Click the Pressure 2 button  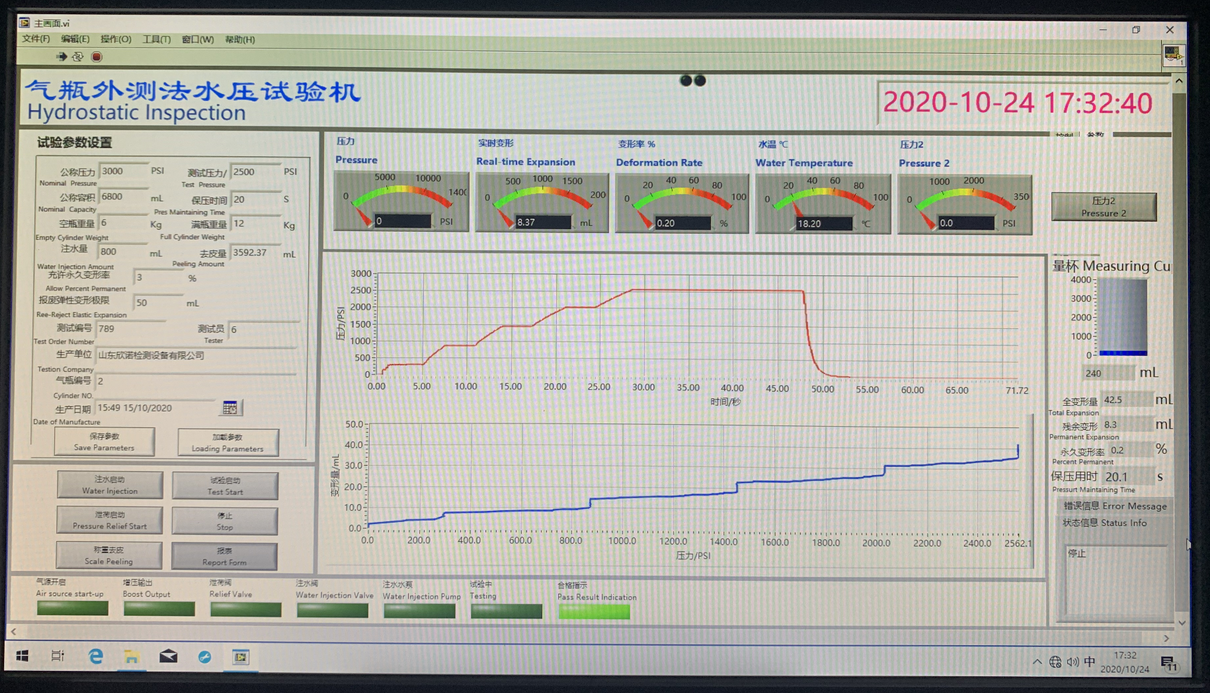(x=1103, y=207)
